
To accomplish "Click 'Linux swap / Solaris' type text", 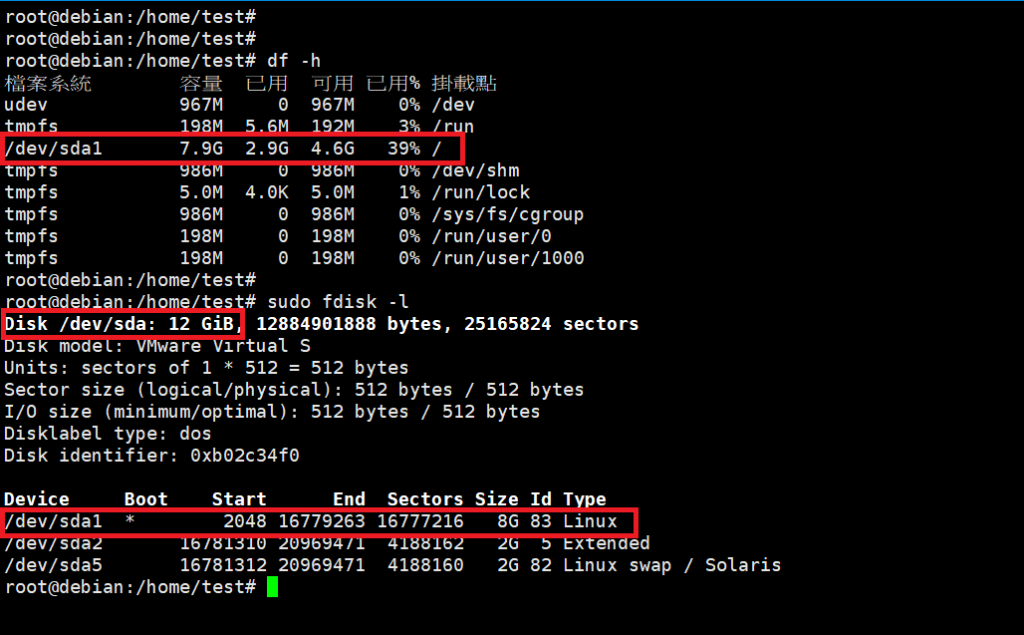I will tap(672, 565).
